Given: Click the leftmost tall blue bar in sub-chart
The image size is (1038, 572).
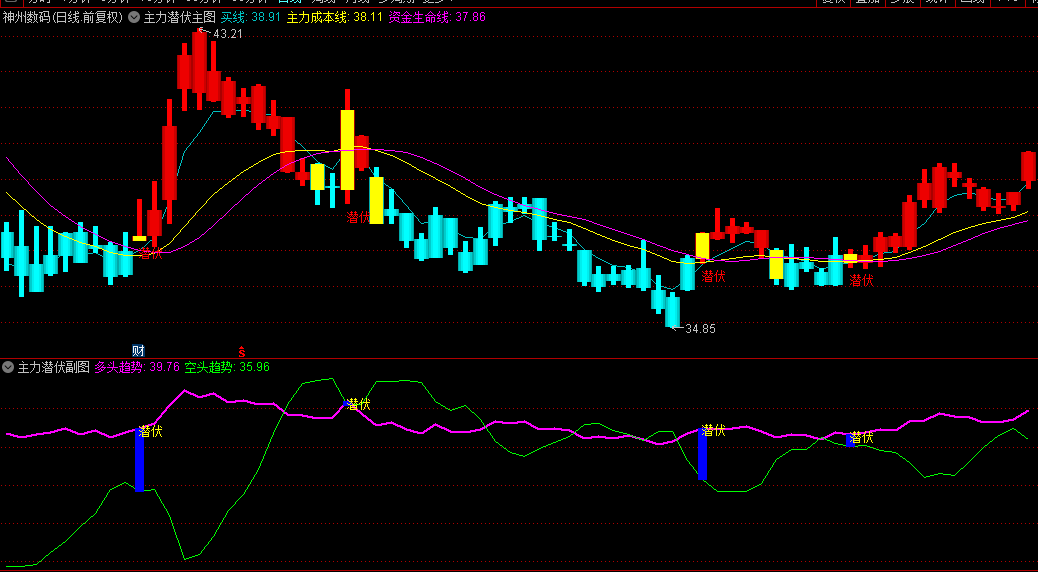Looking at the screenshot, I should (x=139, y=460).
